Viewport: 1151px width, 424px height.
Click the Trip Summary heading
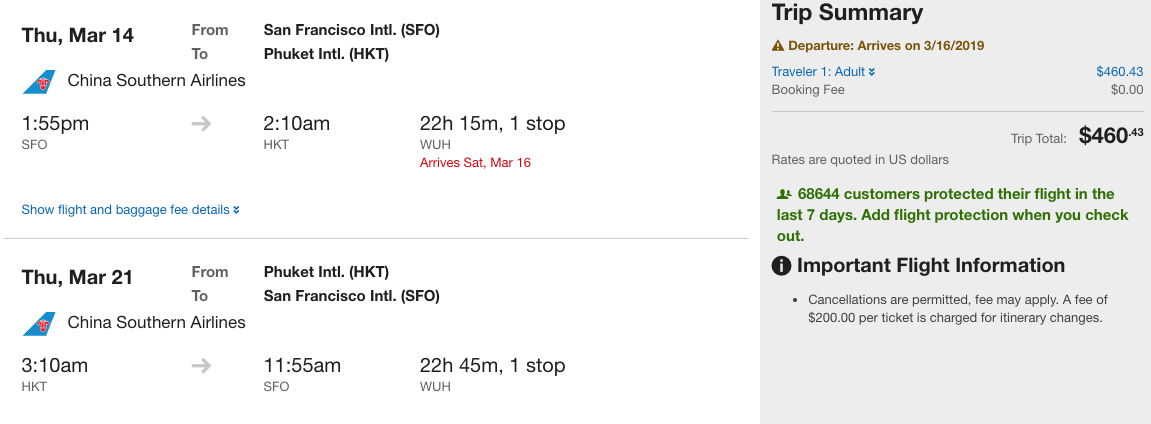(847, 13)
